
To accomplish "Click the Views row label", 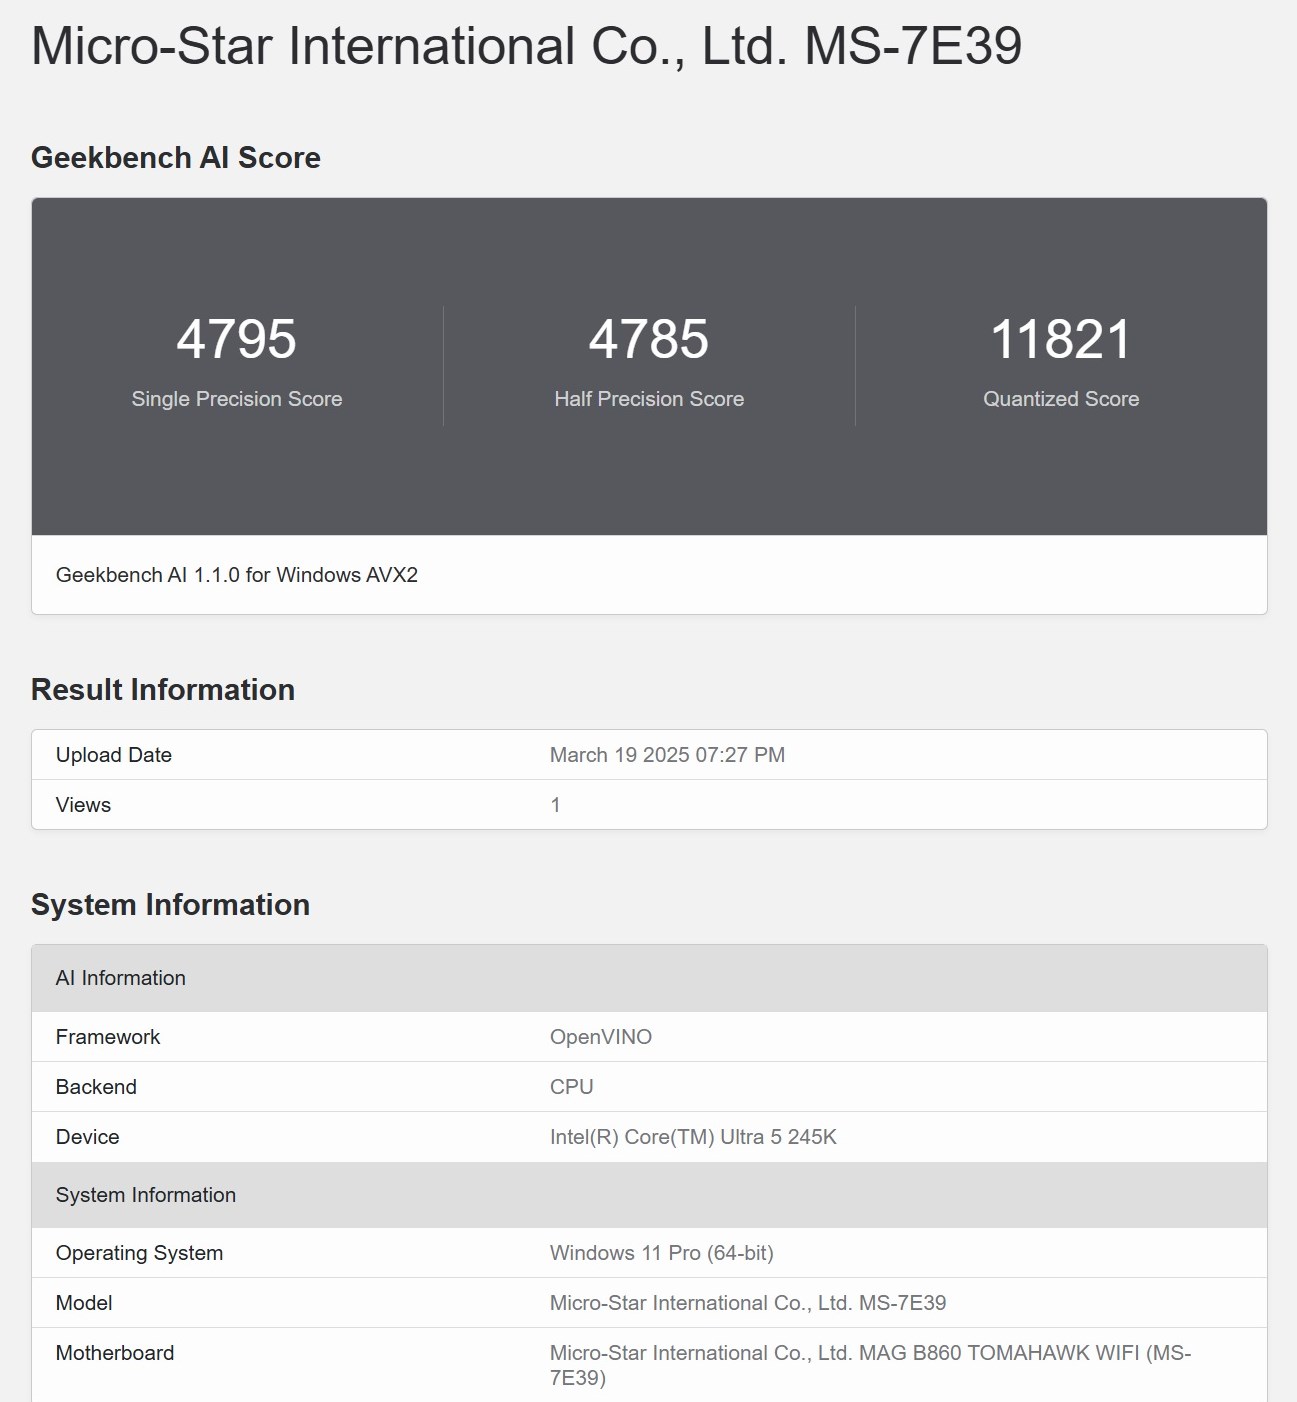I will click(84, 805).
